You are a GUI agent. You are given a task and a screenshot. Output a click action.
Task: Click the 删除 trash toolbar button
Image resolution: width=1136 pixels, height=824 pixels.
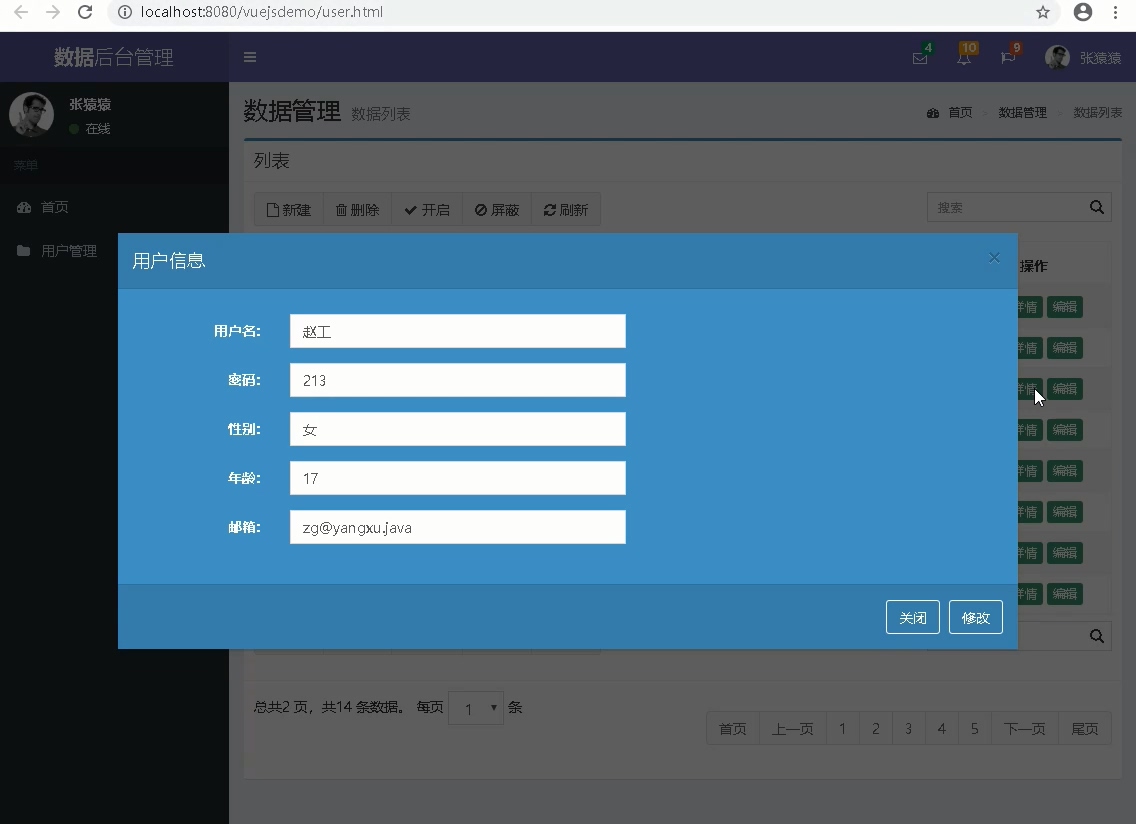tap(357, 209)
